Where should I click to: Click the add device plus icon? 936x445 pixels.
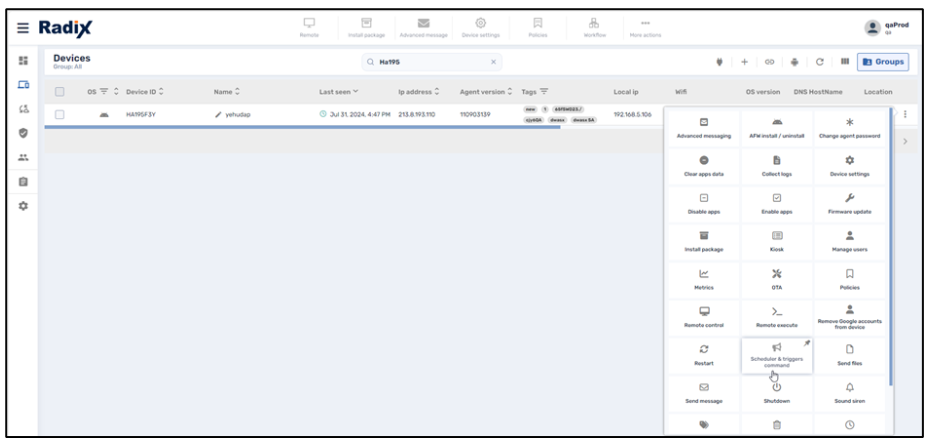(746, 64)
